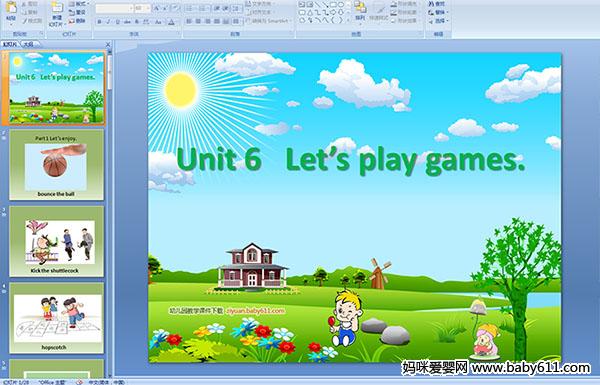Switch to the Slides pane tab

(x=10, y=44)
